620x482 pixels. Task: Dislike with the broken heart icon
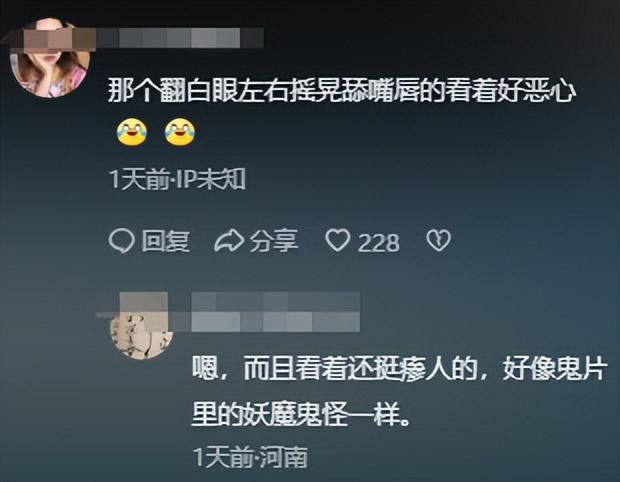point(439,240)
